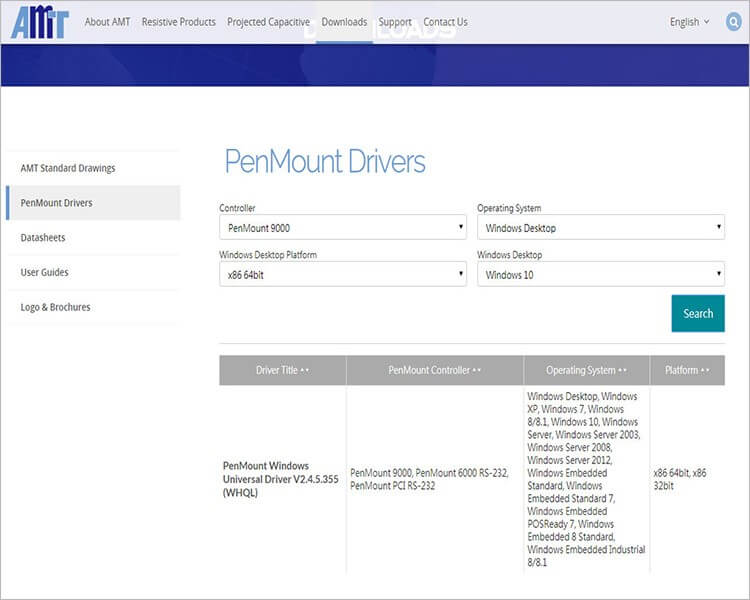Click the Search button

(x=698, y=313)
